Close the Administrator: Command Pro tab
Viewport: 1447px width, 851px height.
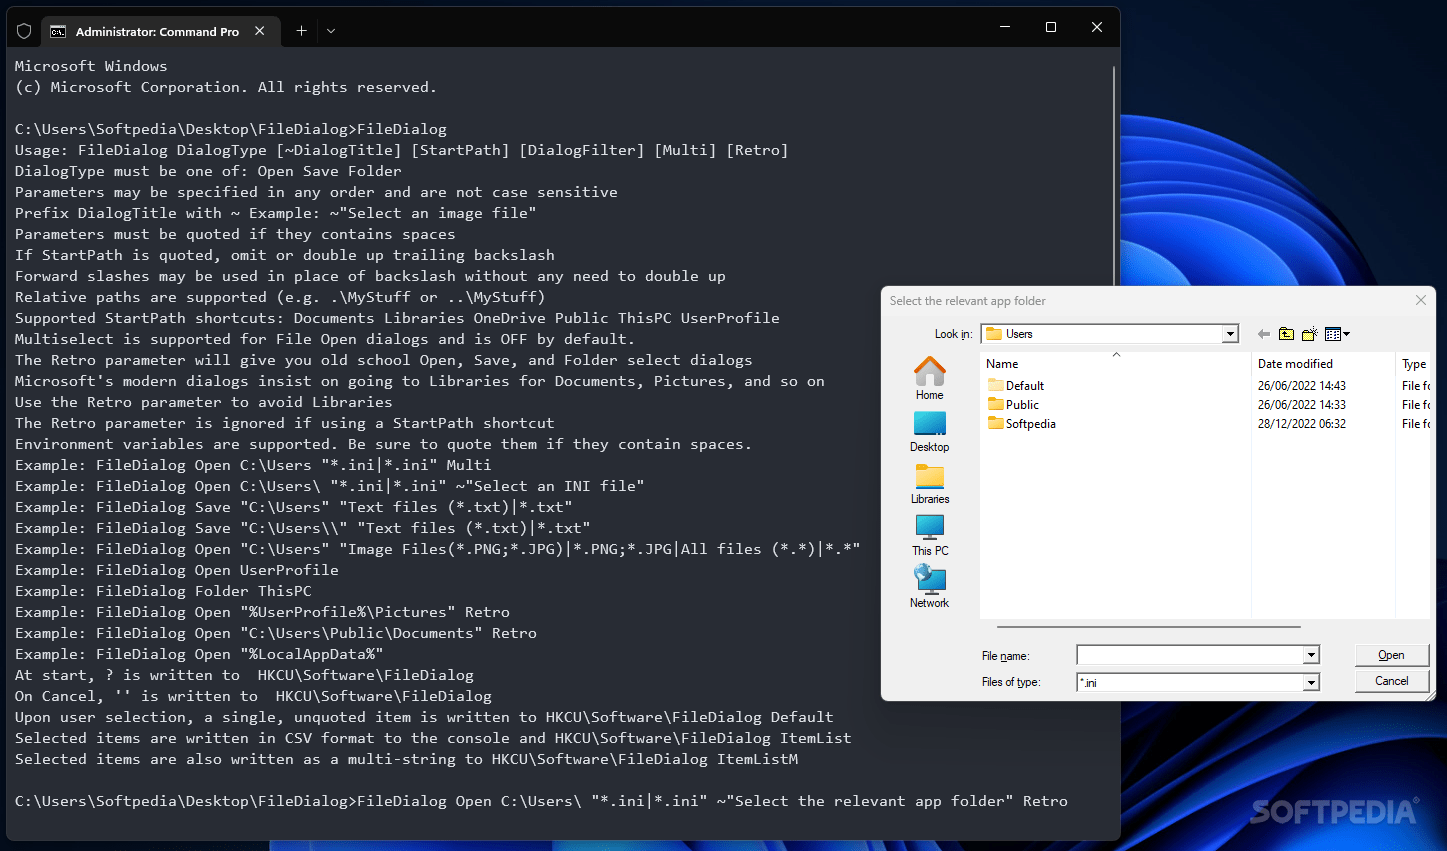[260, 31]
